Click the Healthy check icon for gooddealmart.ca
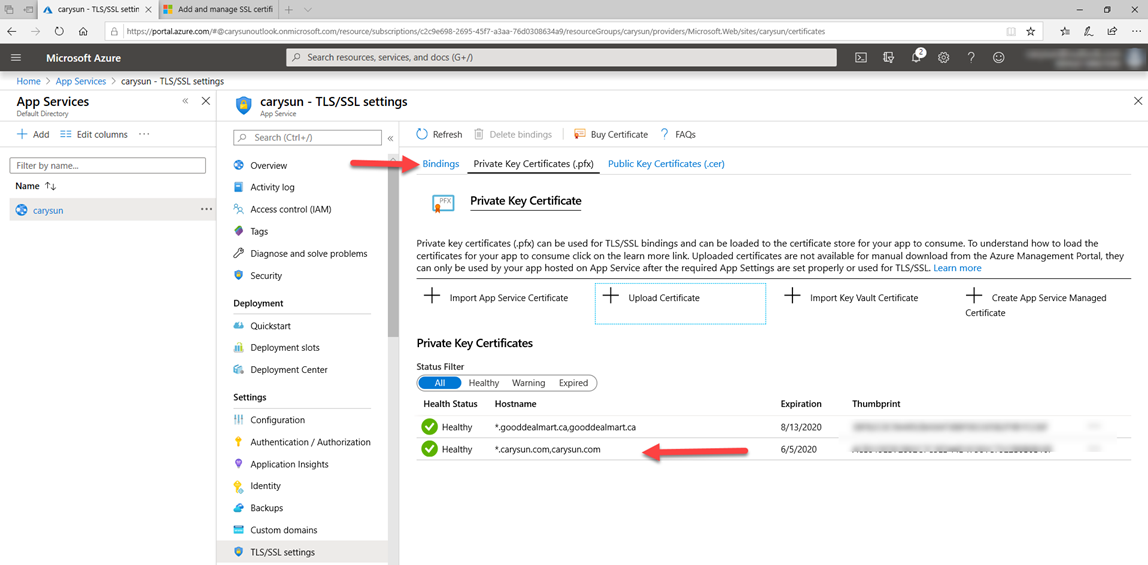This screenshot has width=1148, height=565. point(428,427)
